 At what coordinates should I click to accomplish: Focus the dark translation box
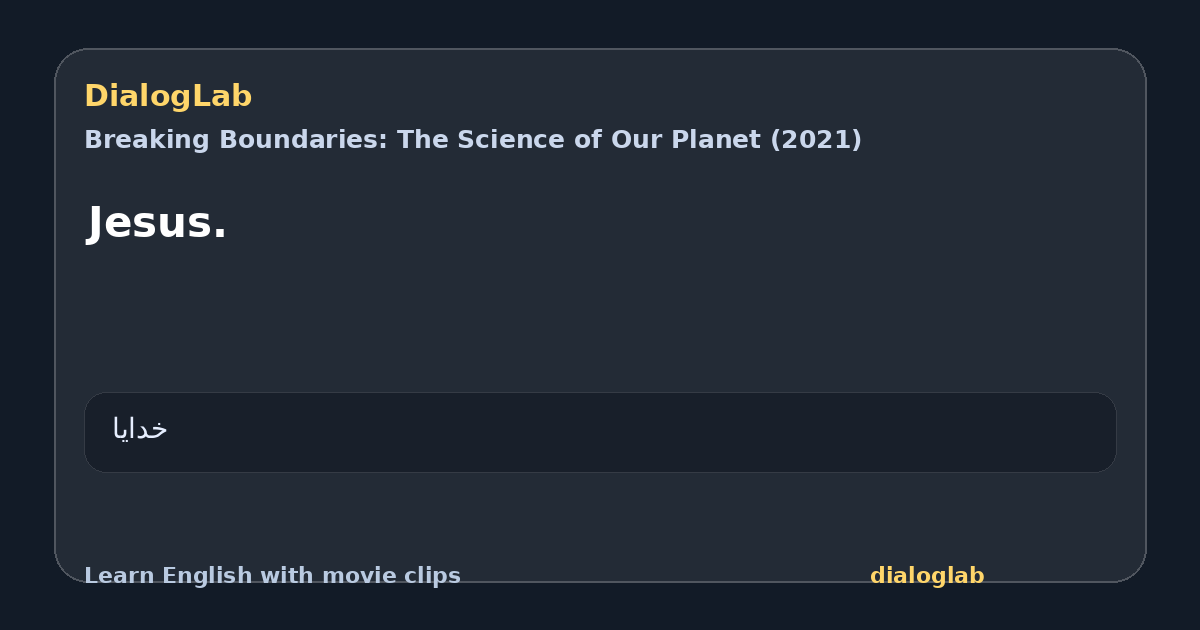click(x=600, y=432)
